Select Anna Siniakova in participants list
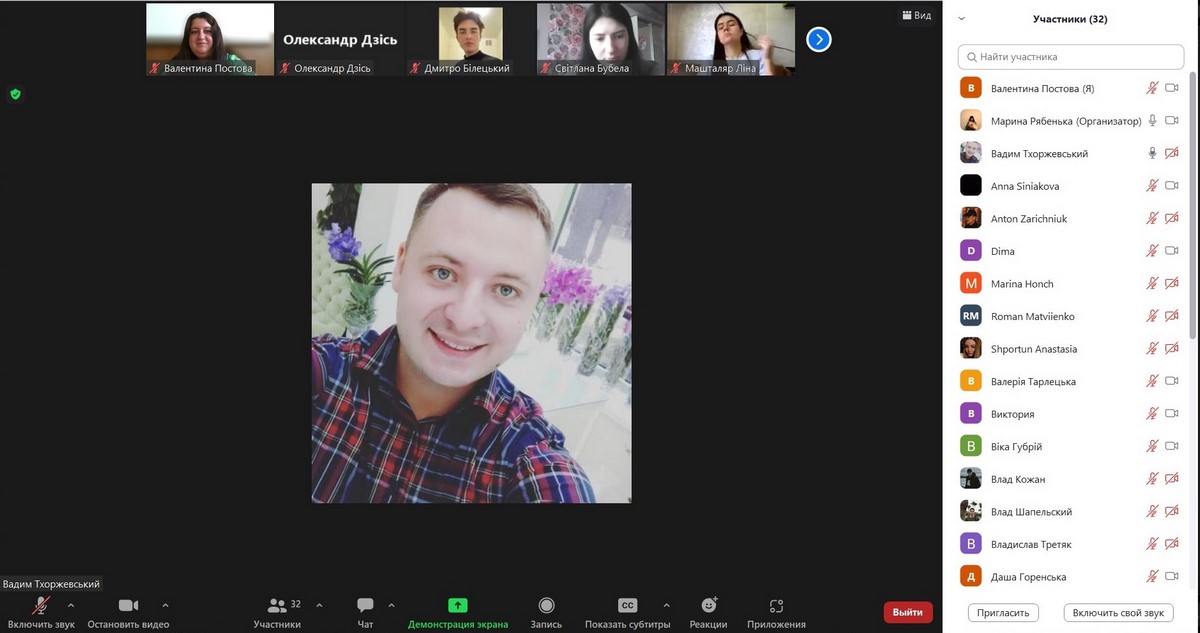This screenshot has height=633, width=1200. pyautogui.click(x=1025, y=186)
